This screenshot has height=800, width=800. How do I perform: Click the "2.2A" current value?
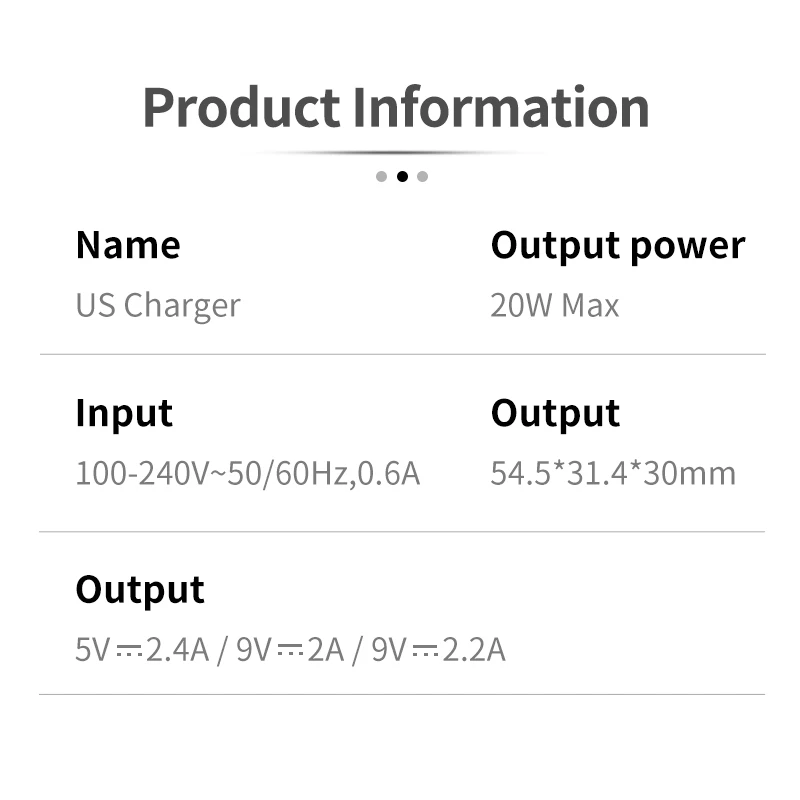pos(473,651)
